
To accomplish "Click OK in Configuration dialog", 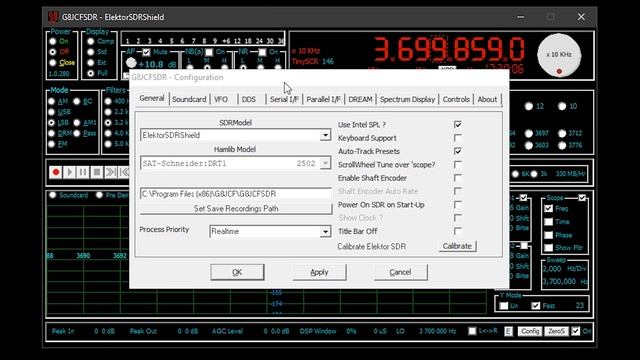I will point(237,272).
